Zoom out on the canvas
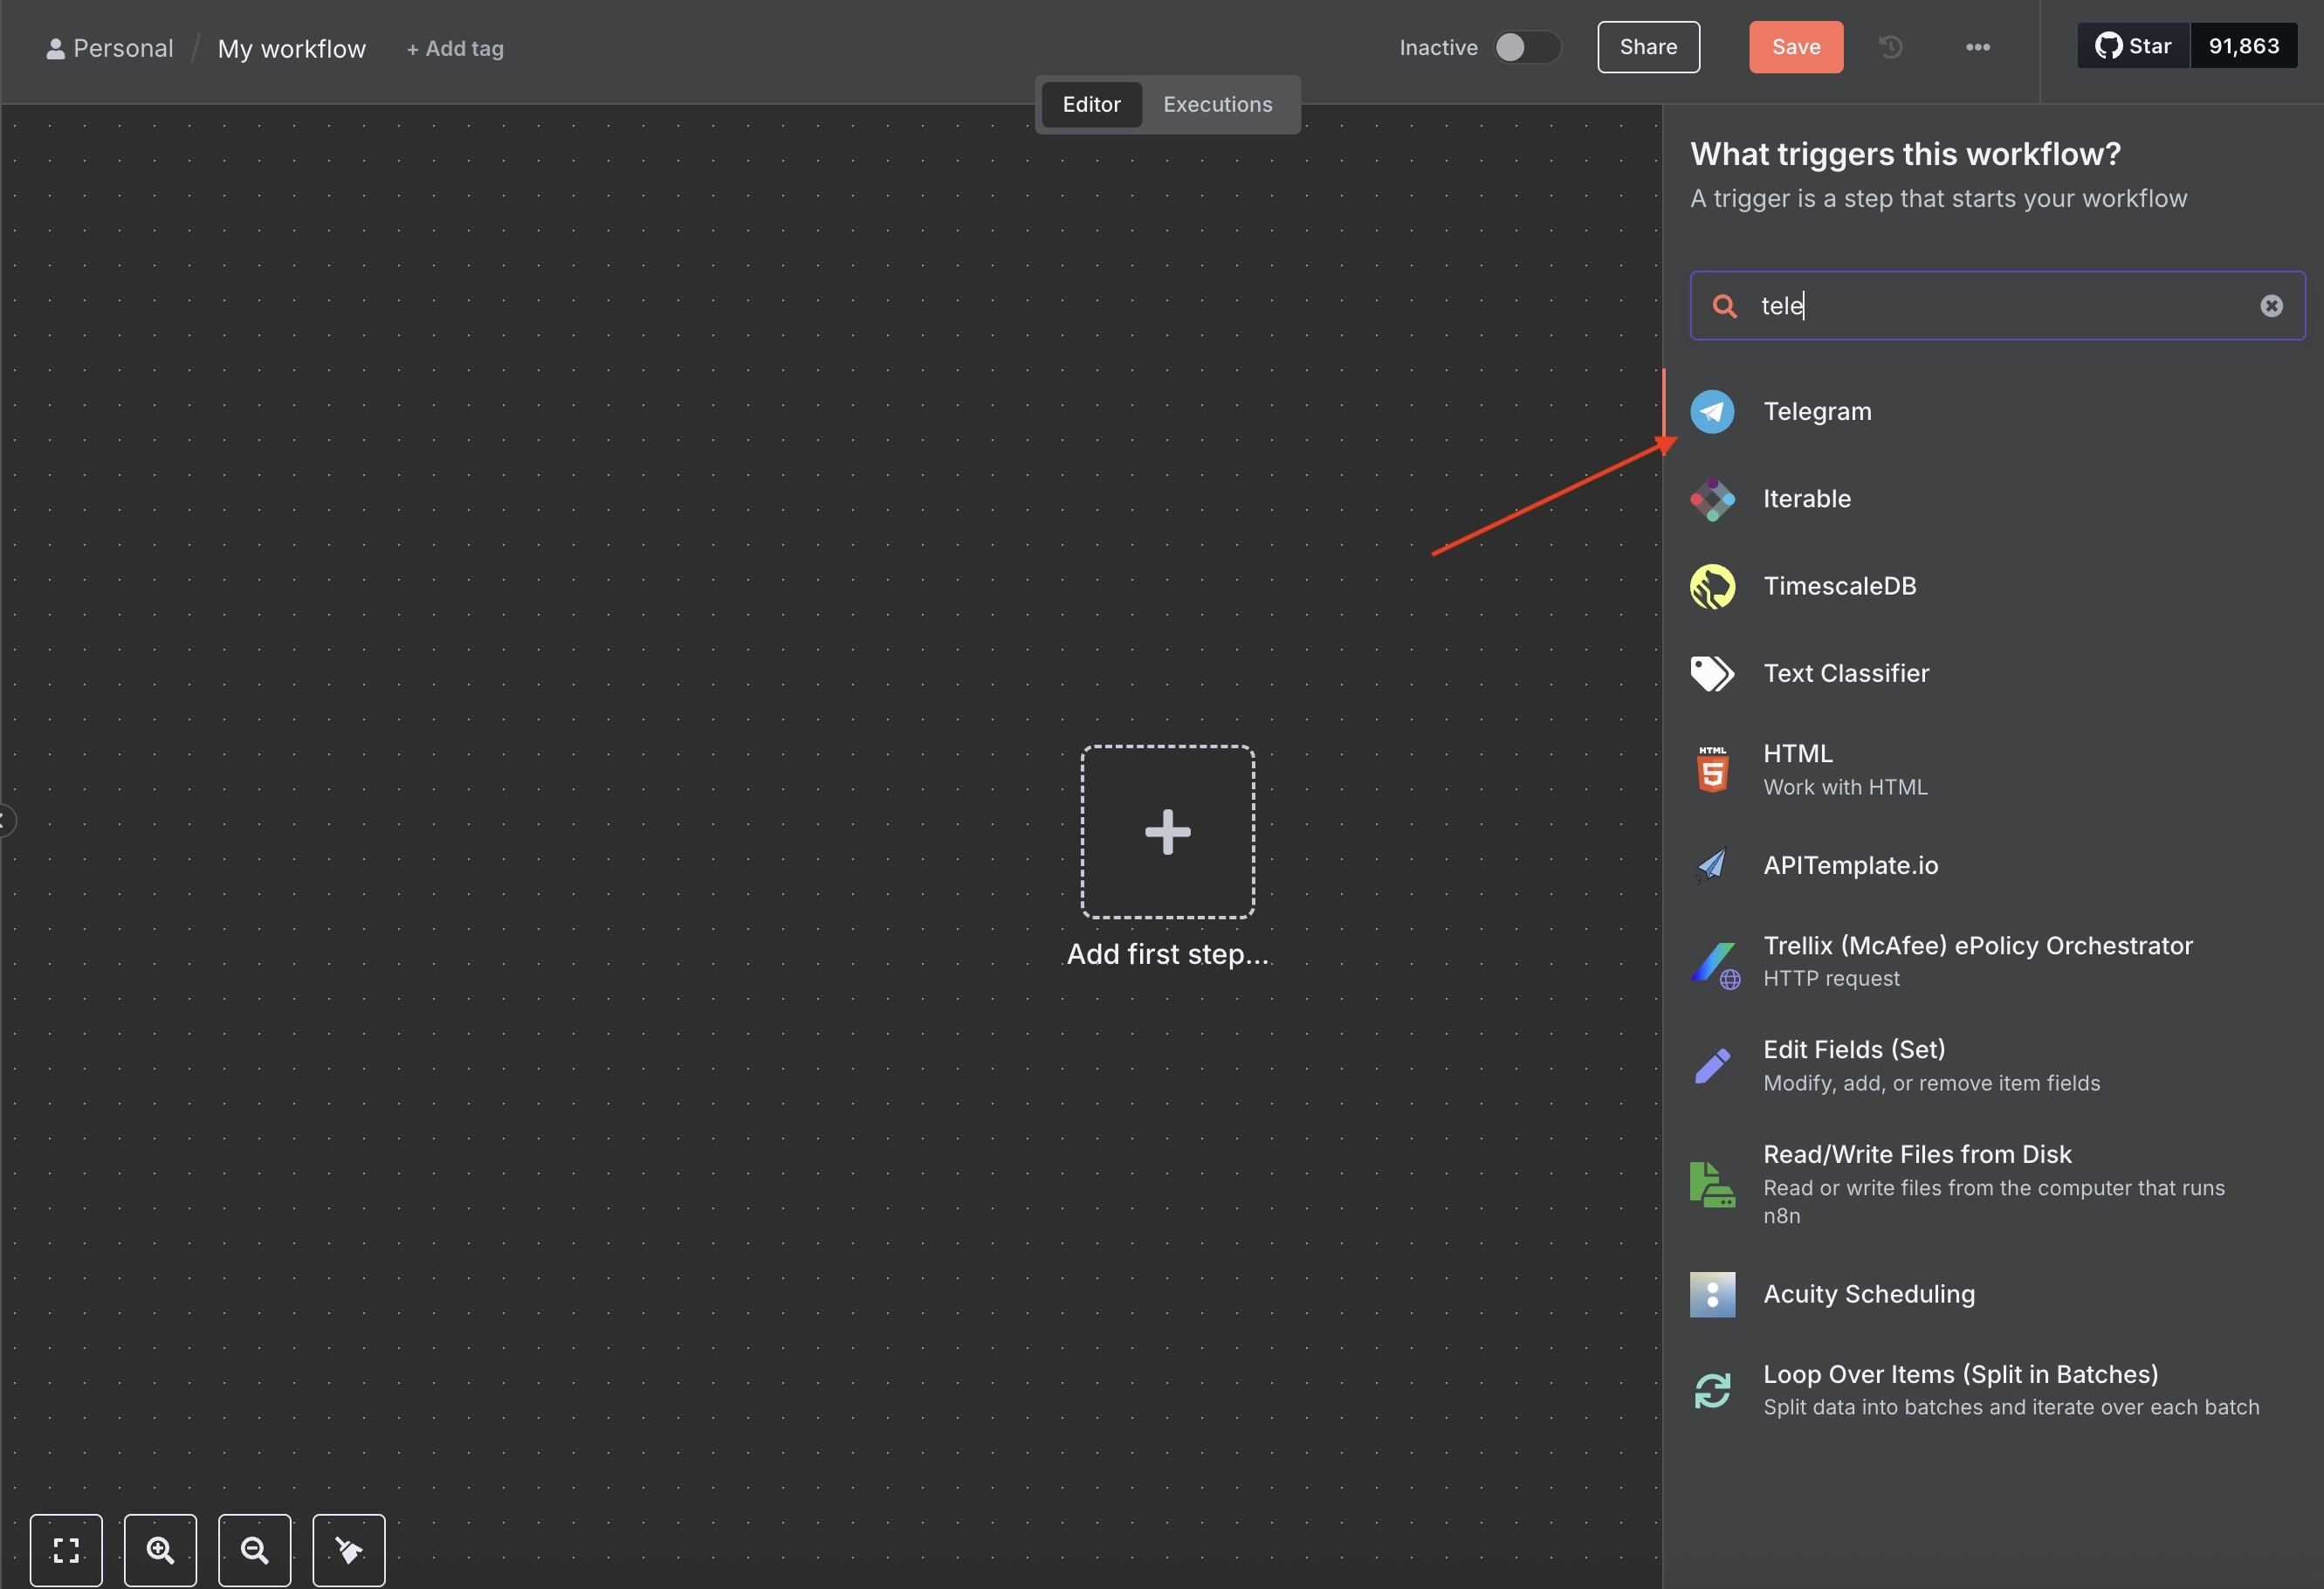 (x=255, y=1550)
